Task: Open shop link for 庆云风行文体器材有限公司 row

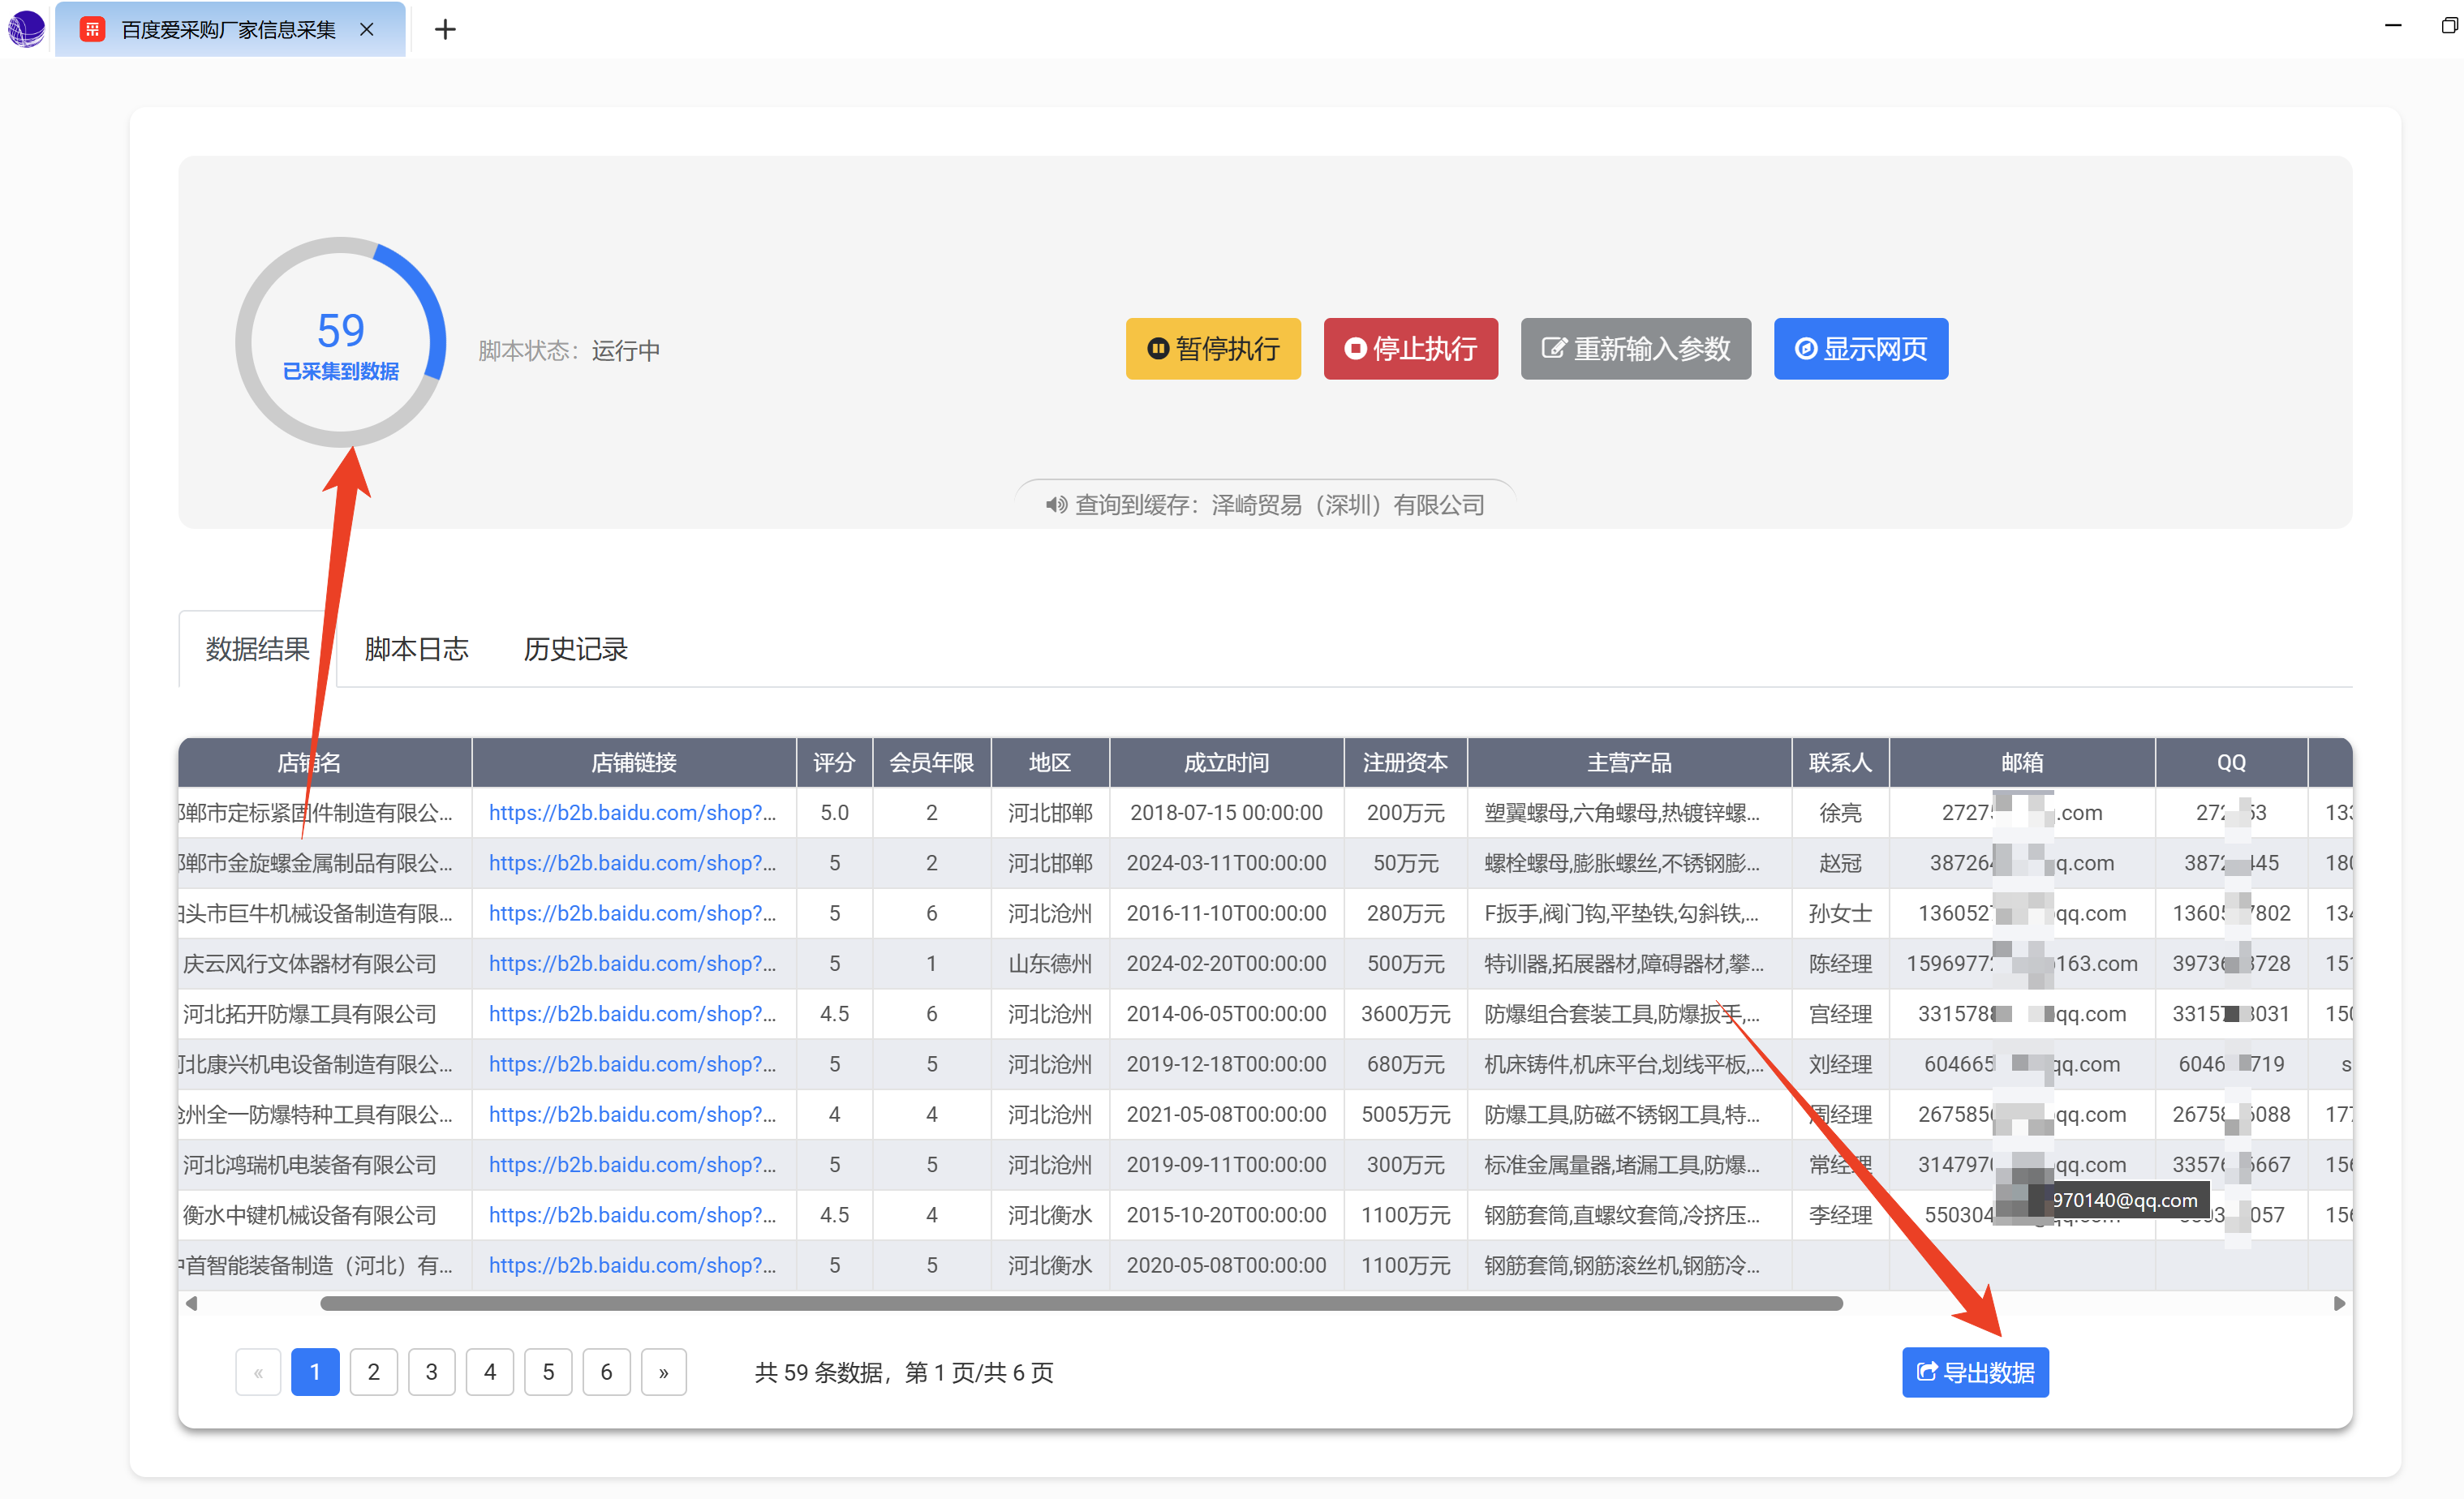Action: [x=632, y=964]
